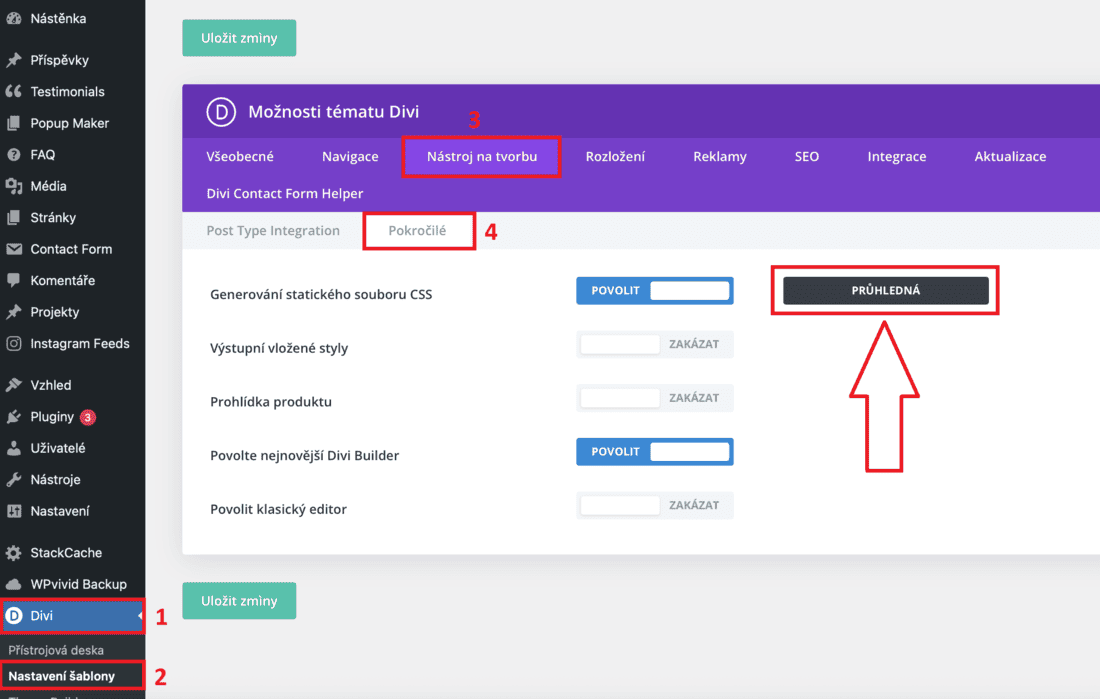Click the Prohlídka produktu label
The height and width of the screenshot is (699, 1100).
(271, 402)
